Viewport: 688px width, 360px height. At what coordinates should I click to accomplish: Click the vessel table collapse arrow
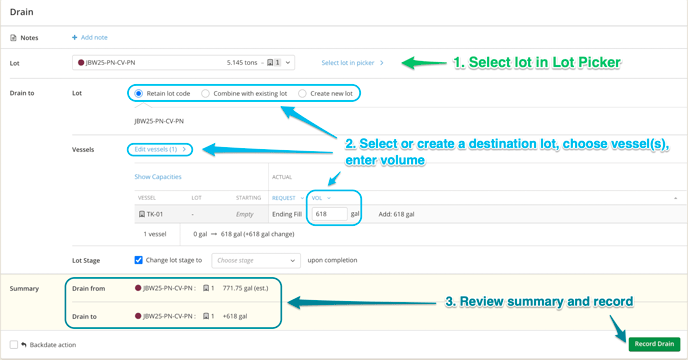click(x=675, y=198)
